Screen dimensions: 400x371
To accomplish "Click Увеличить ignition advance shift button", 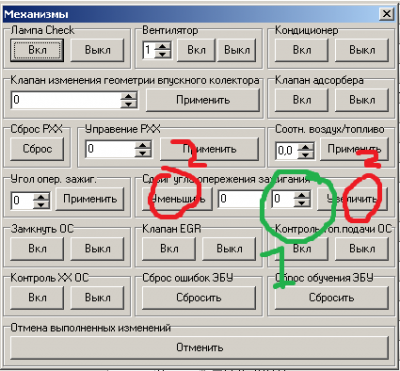I will (352, 199).
